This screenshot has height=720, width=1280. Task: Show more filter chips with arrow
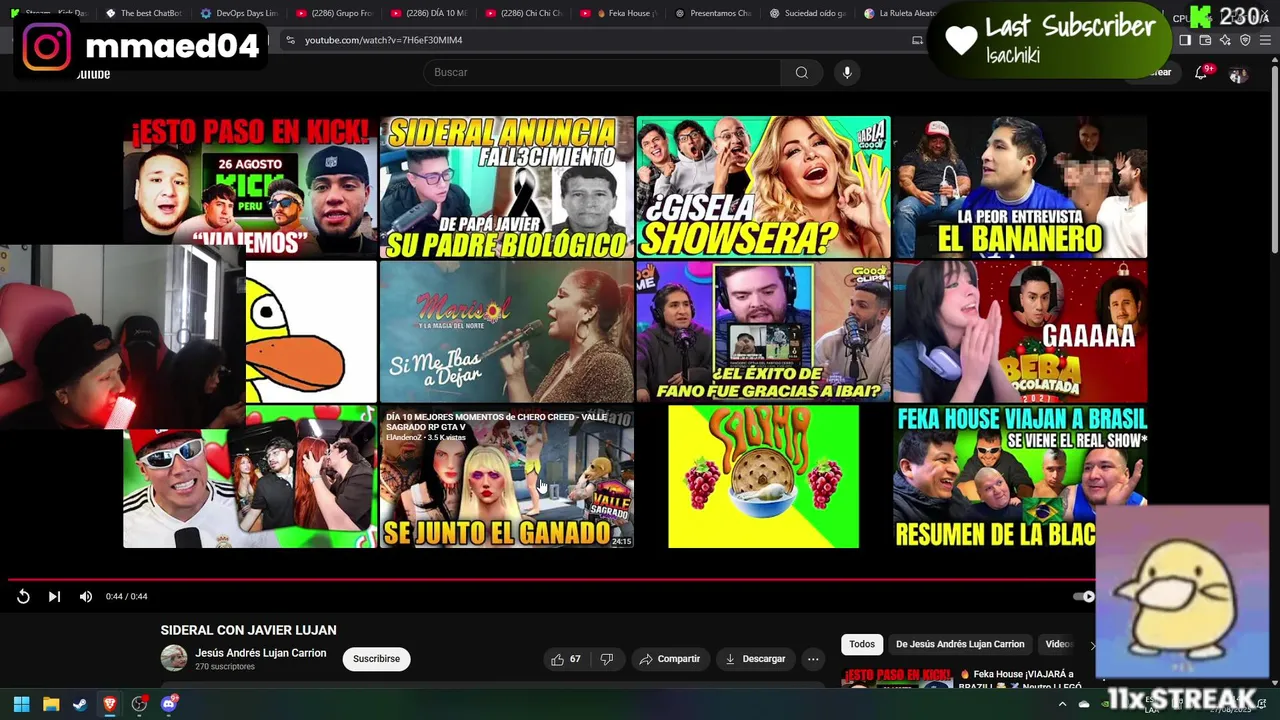click(1092, 644)
